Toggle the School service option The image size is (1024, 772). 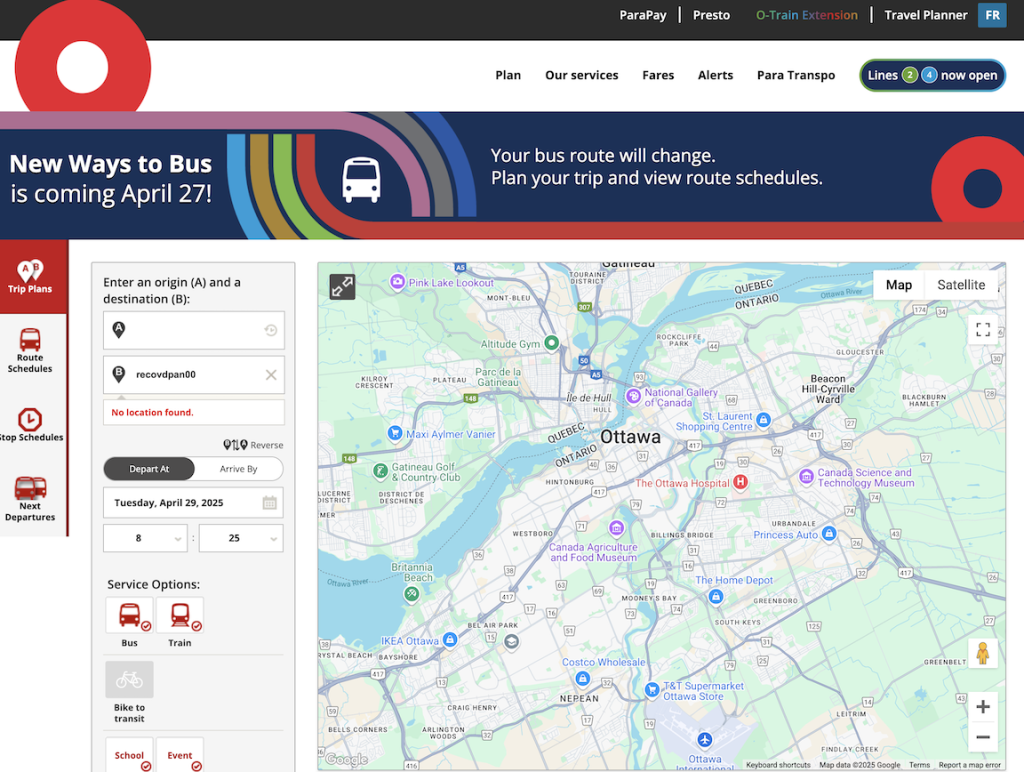129,756
